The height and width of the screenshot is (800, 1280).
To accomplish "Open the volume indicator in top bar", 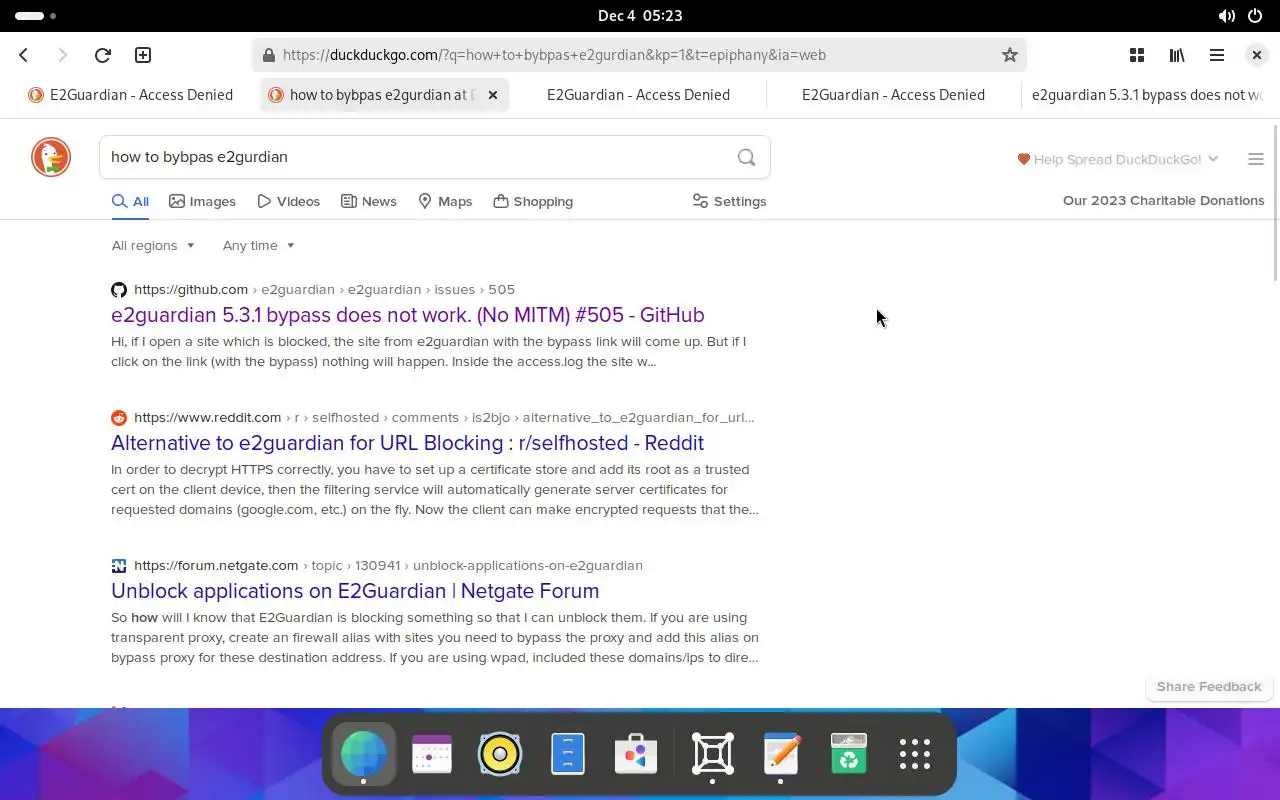I will tap(1226, 16).
